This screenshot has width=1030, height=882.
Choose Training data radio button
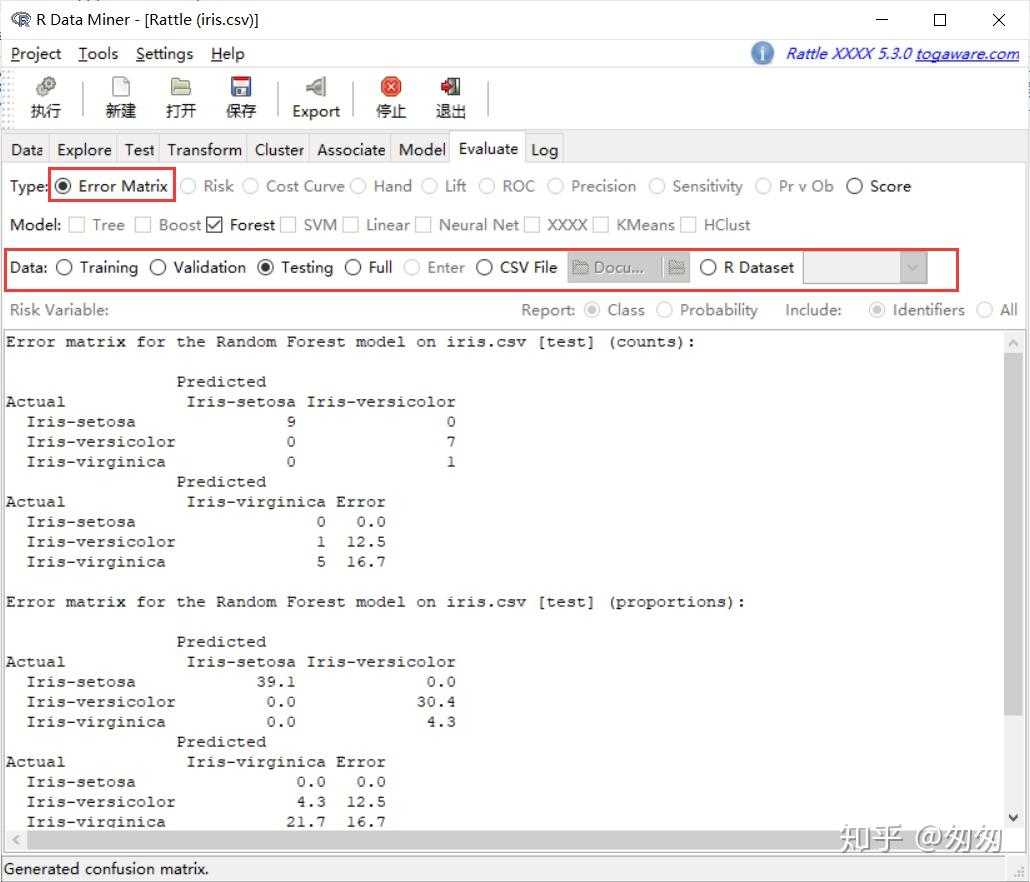click(64, 267)
